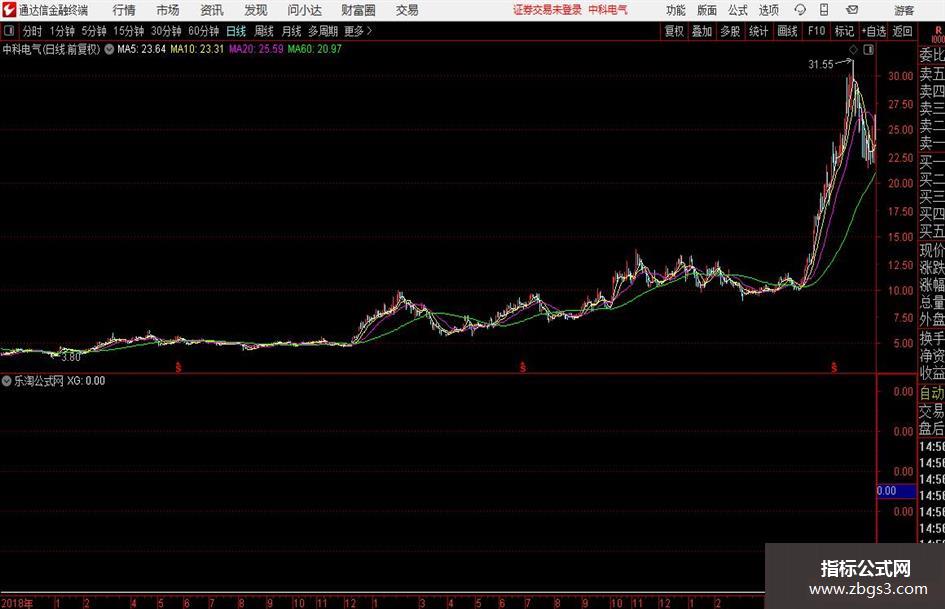The image size is (945, 609).
Task: Open the 资讯 menu
Action: (212, 10)
